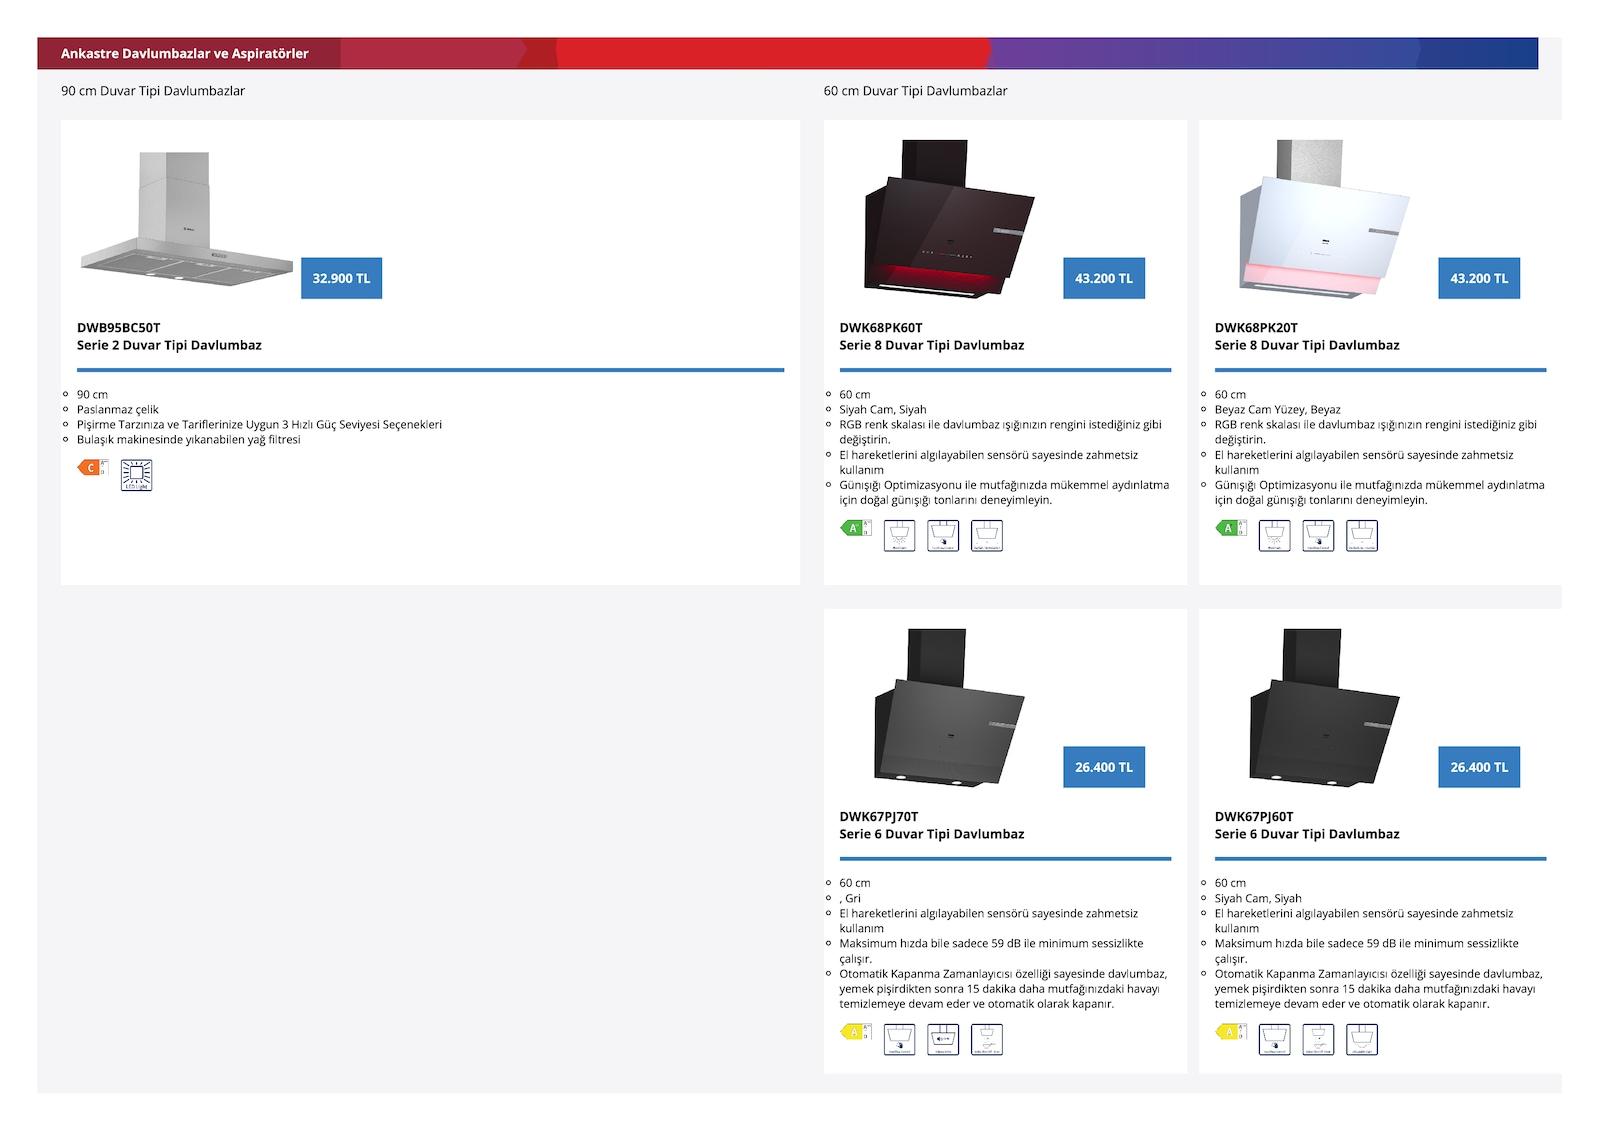The height and width of the screenshot is (1131, 1600).
Task: Click the '60 cm Duvar Tipi Davlumbazlar' section heading
Action: coord(915,91)
